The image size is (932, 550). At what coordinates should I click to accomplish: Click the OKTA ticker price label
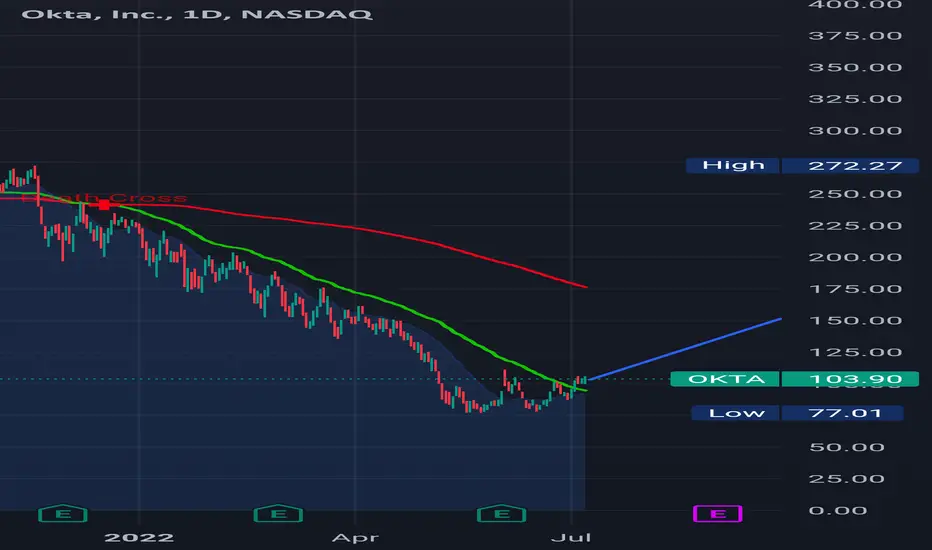click(x=725, y=379)
